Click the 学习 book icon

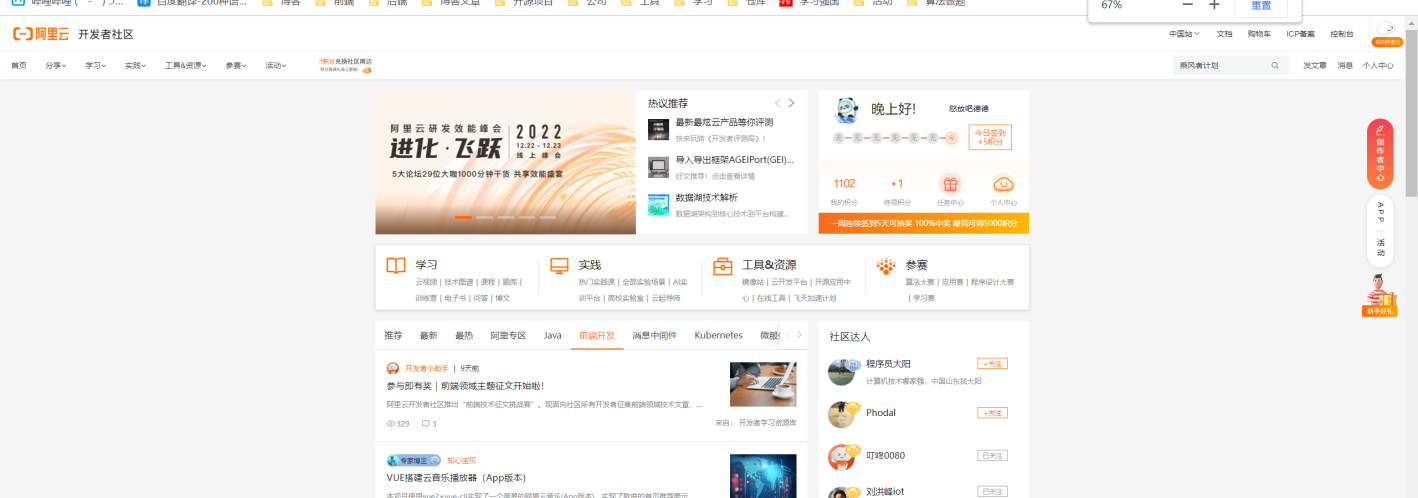[x=396, y=266]
